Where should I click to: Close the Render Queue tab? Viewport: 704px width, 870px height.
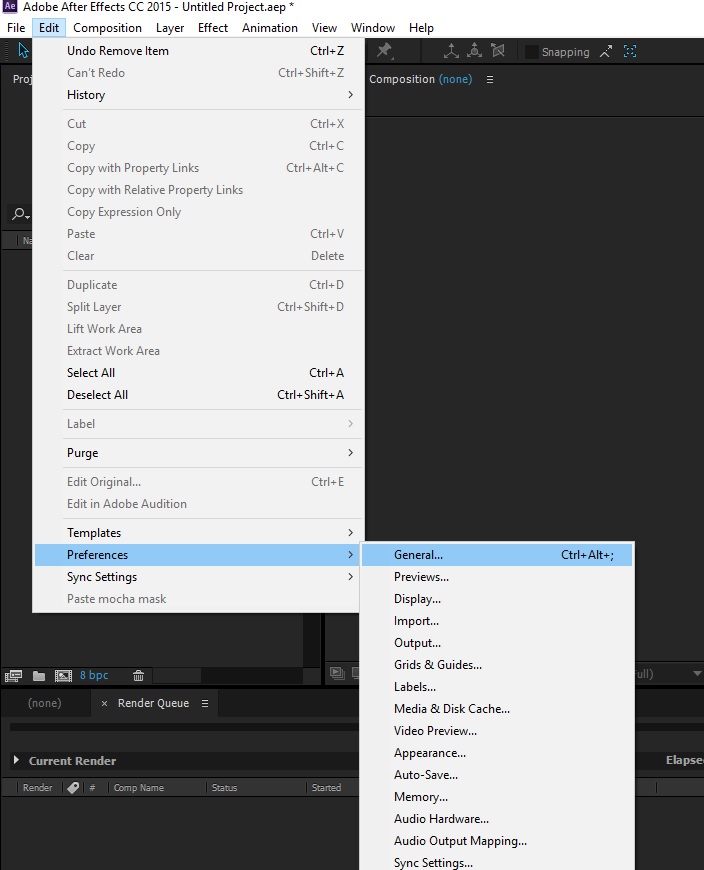(x=104, y=704)
